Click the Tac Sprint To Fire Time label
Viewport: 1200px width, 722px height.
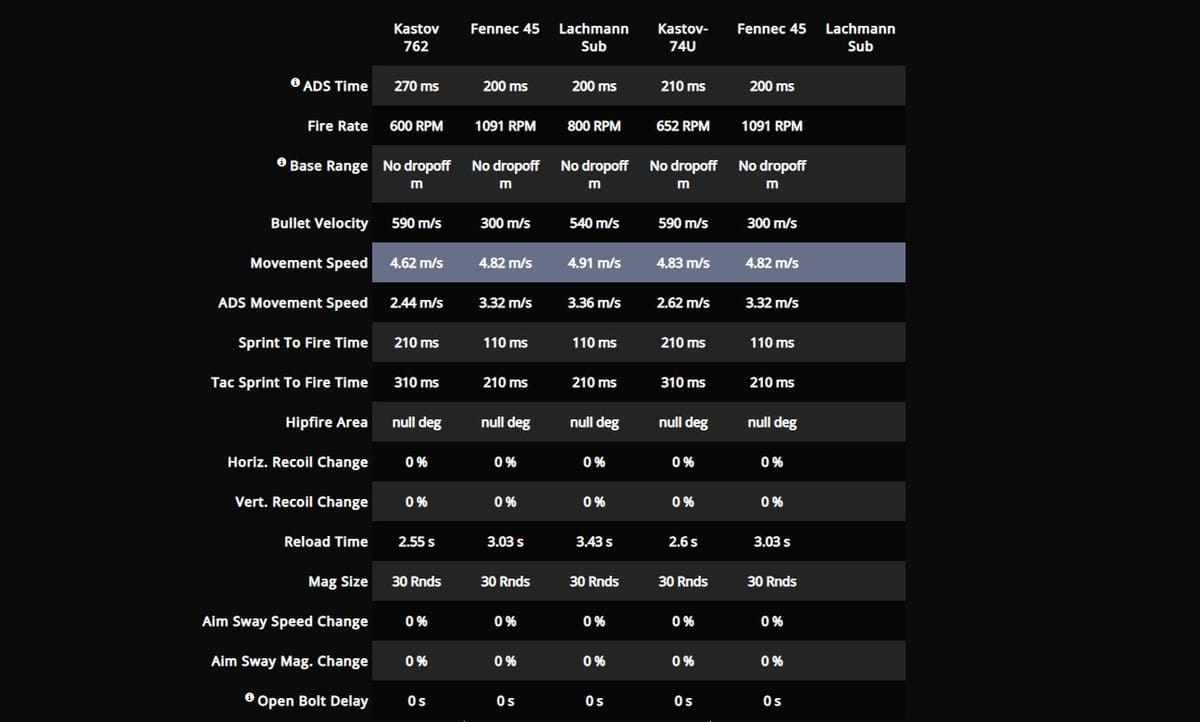click(x=289, y=382)
